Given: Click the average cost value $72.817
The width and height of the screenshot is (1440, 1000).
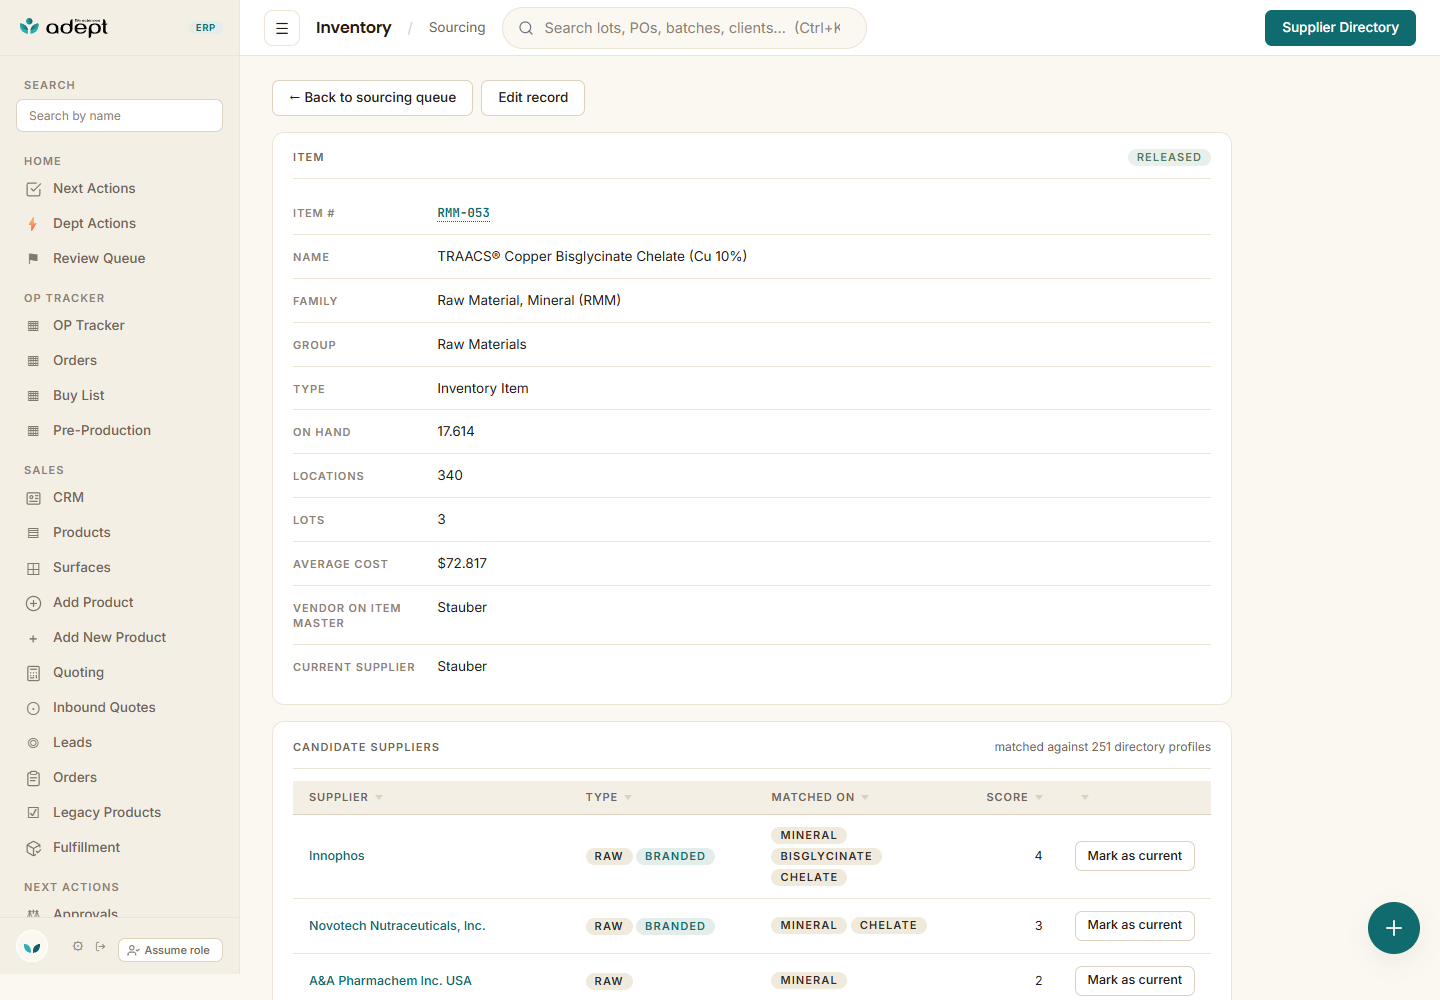Looking at the screenshot, I should (462, 564).
